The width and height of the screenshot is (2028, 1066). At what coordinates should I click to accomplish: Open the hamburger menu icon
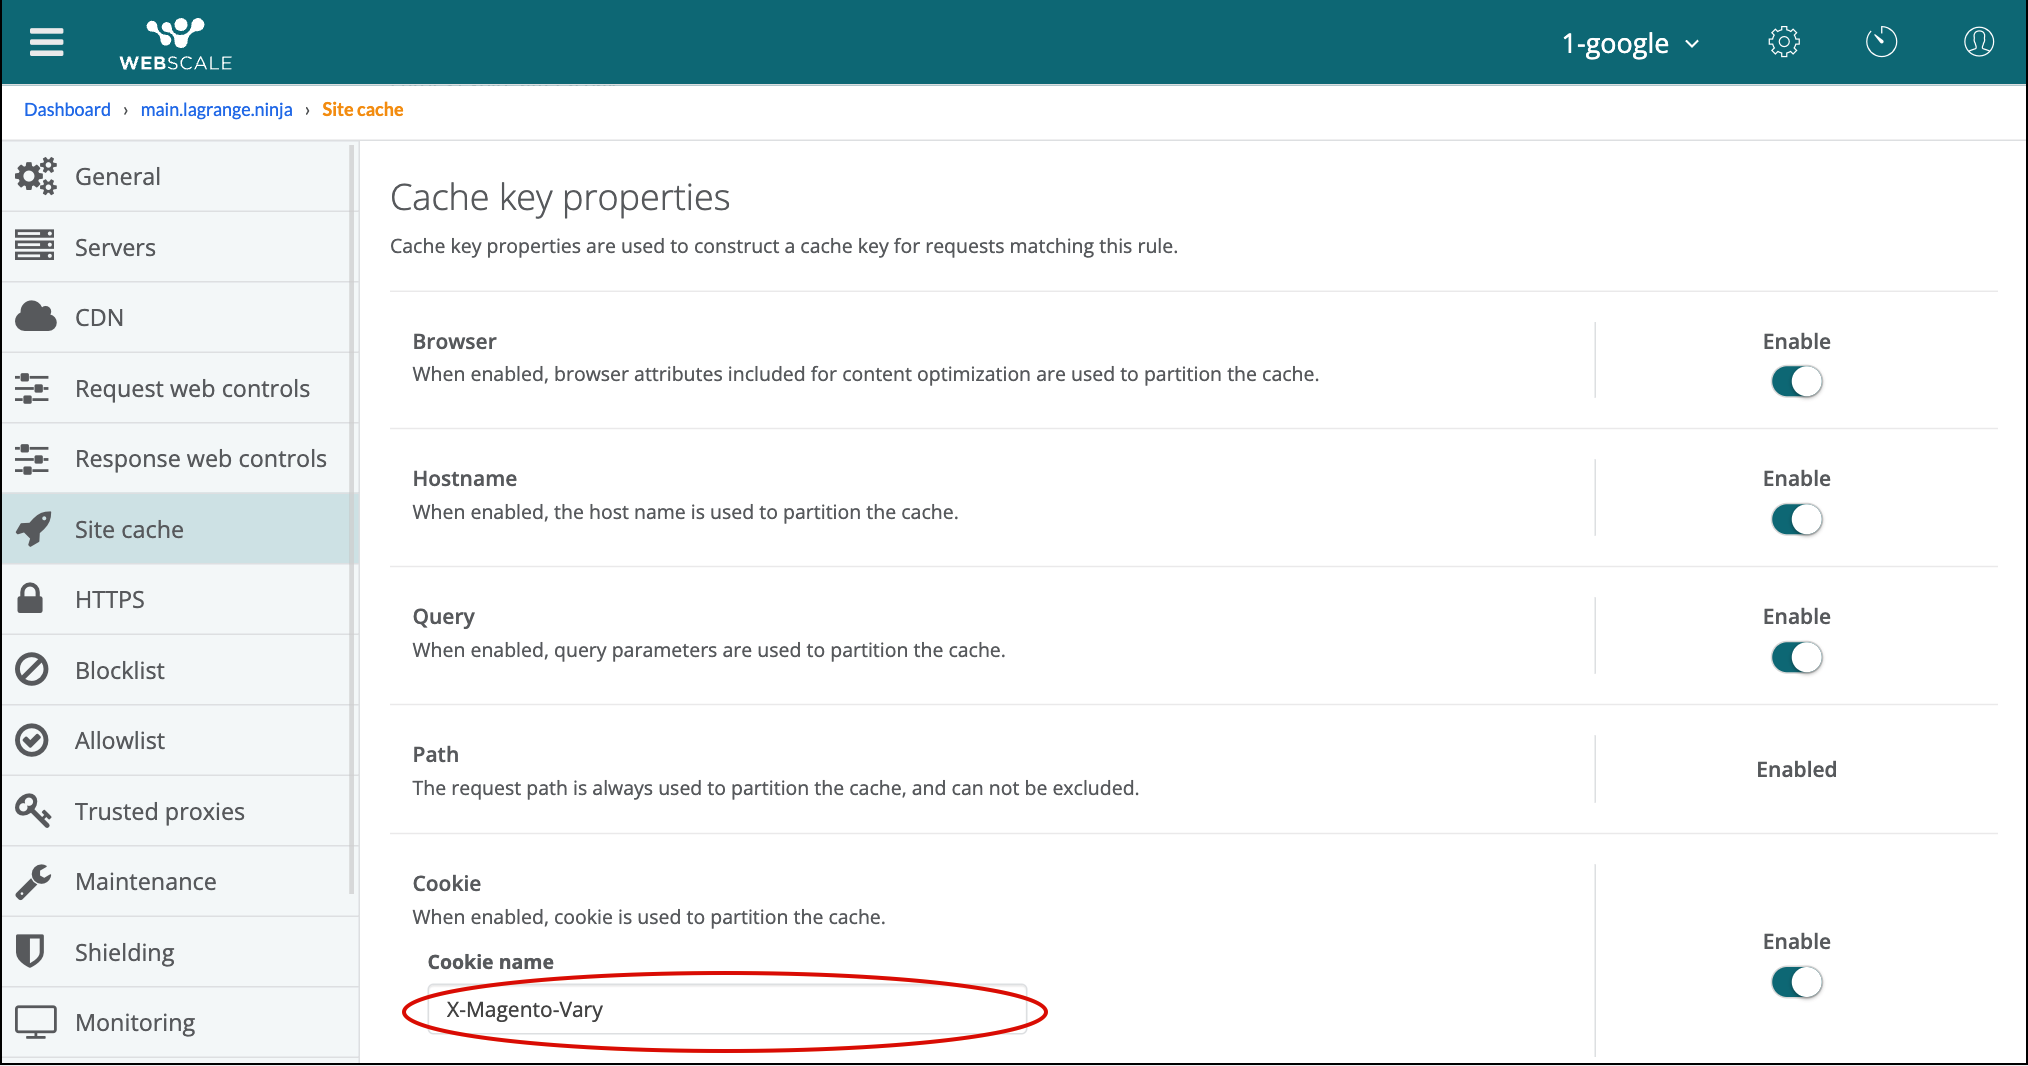pyautogui.click(x=46, y=42)
